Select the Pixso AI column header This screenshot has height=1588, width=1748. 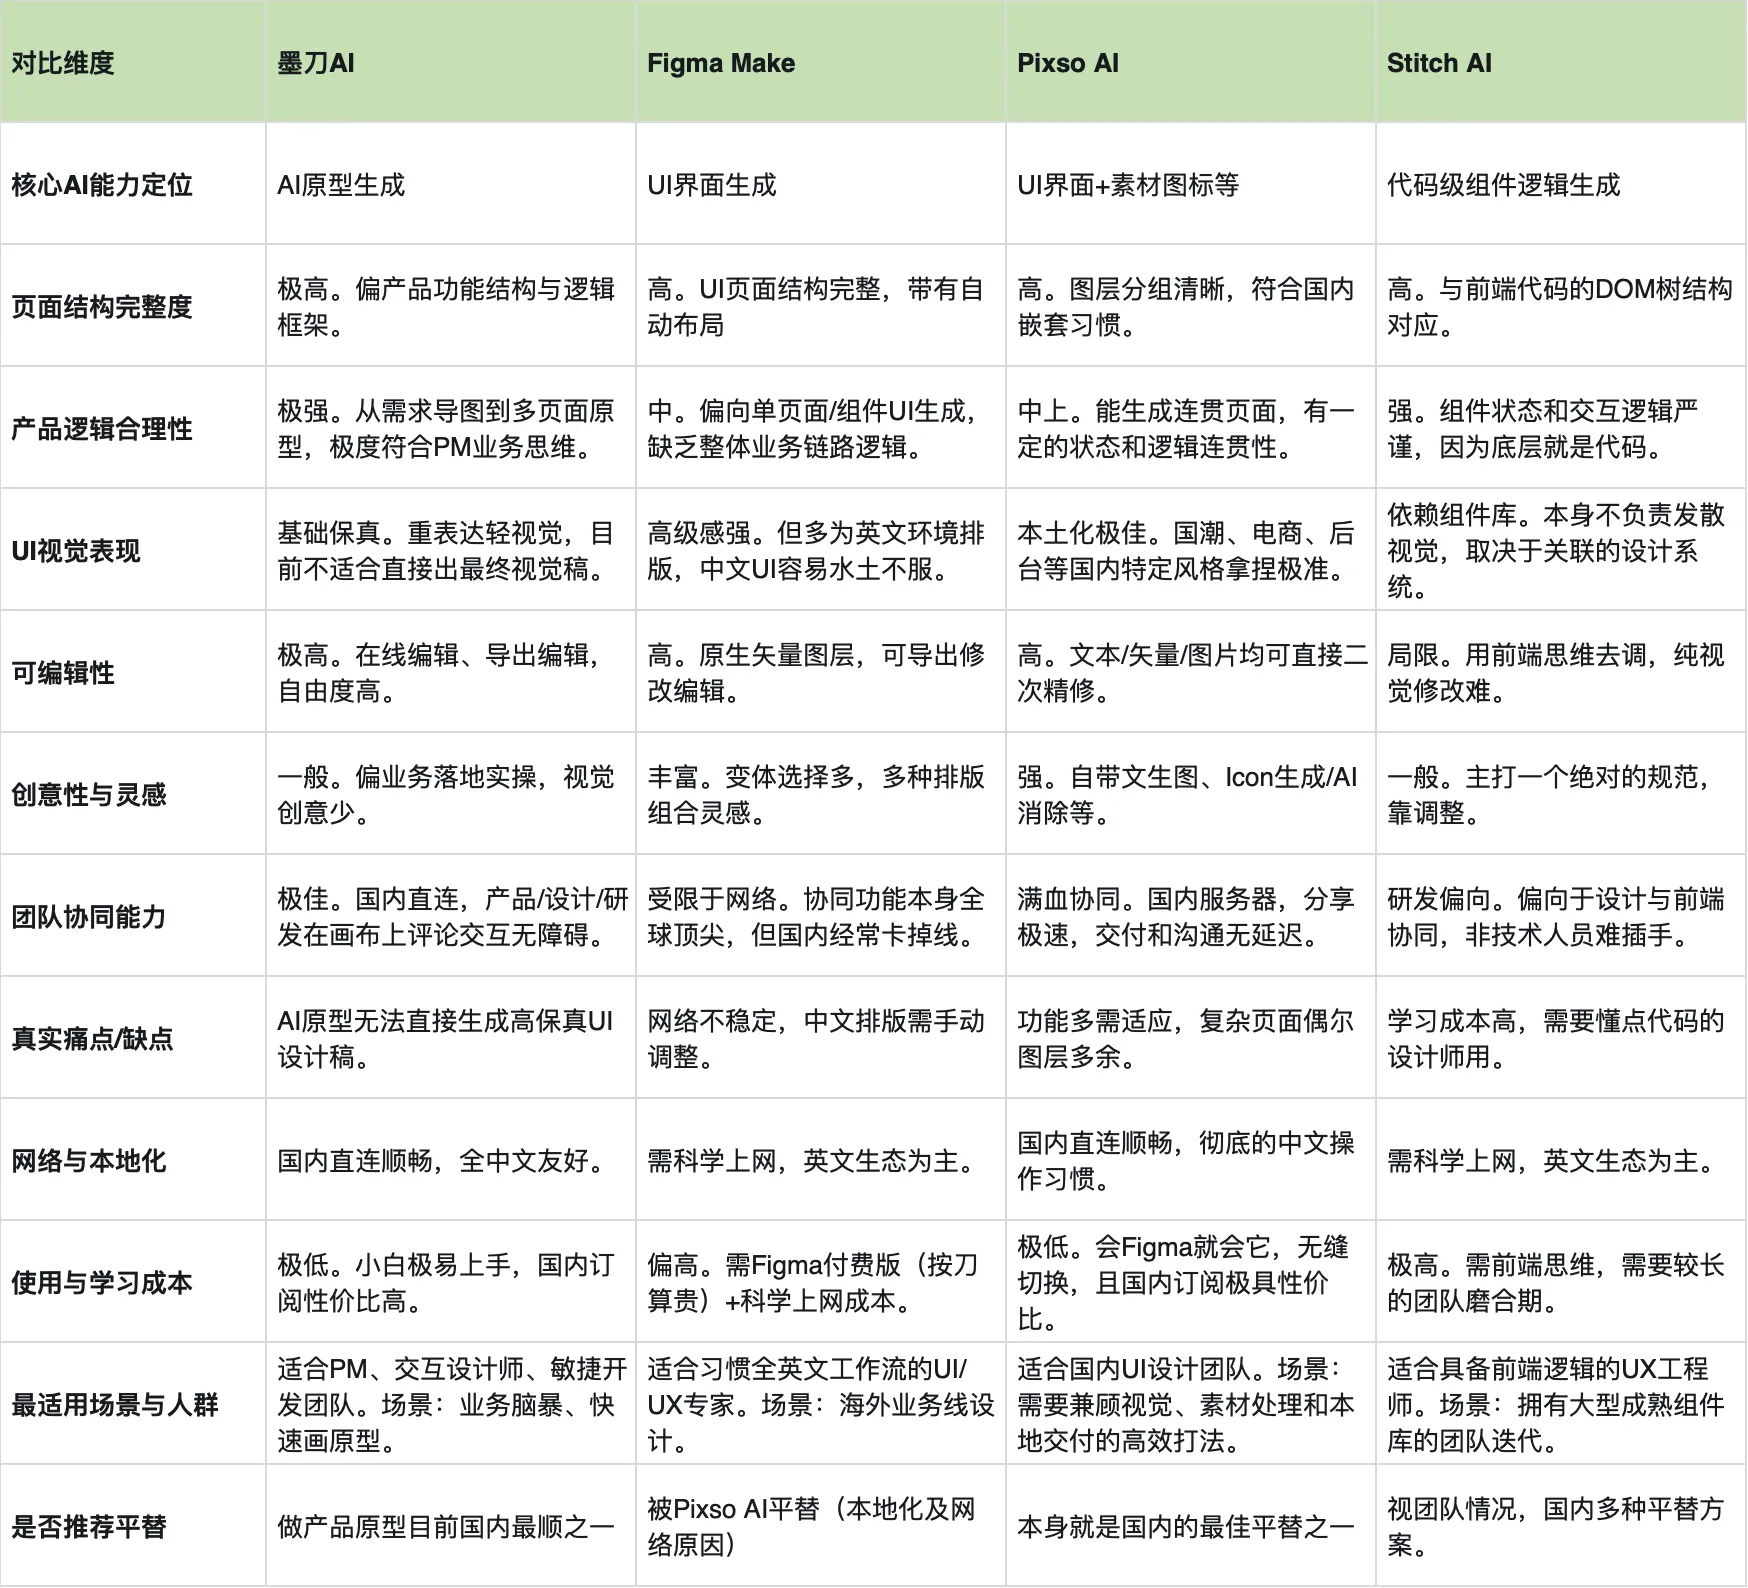1191,62
